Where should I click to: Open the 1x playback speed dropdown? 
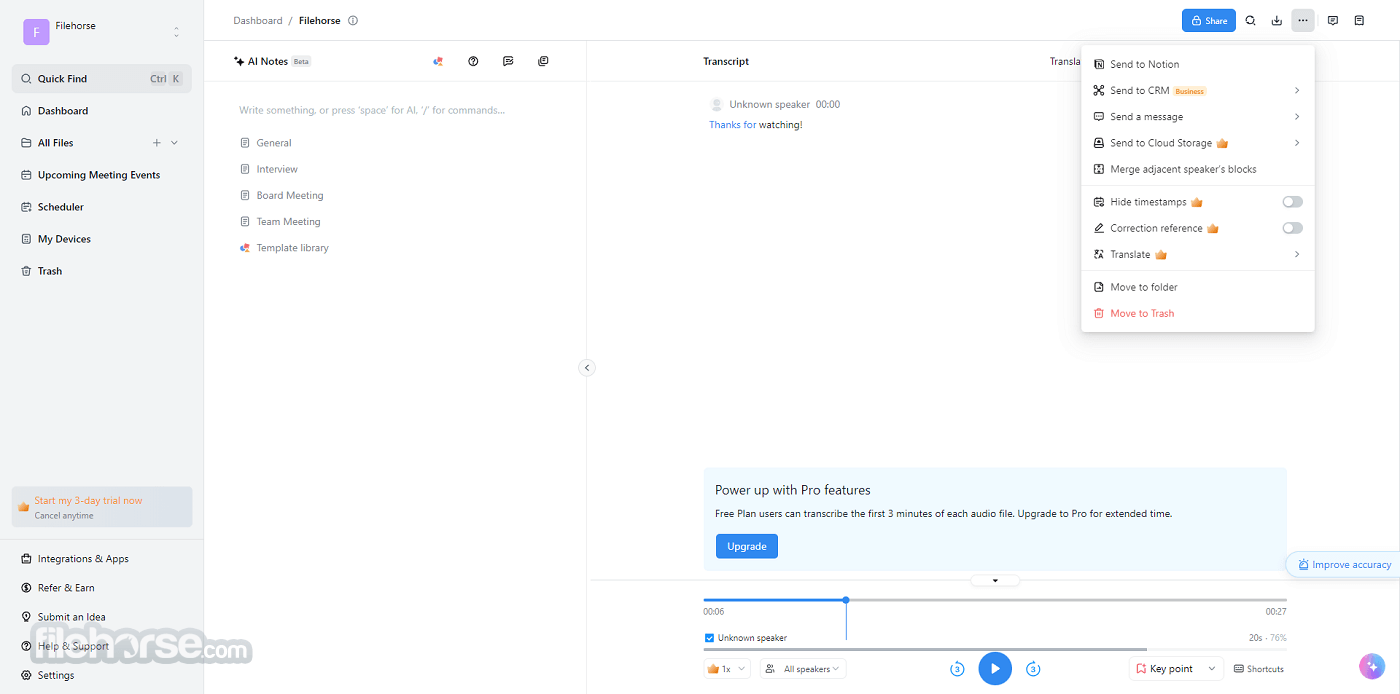727,669
